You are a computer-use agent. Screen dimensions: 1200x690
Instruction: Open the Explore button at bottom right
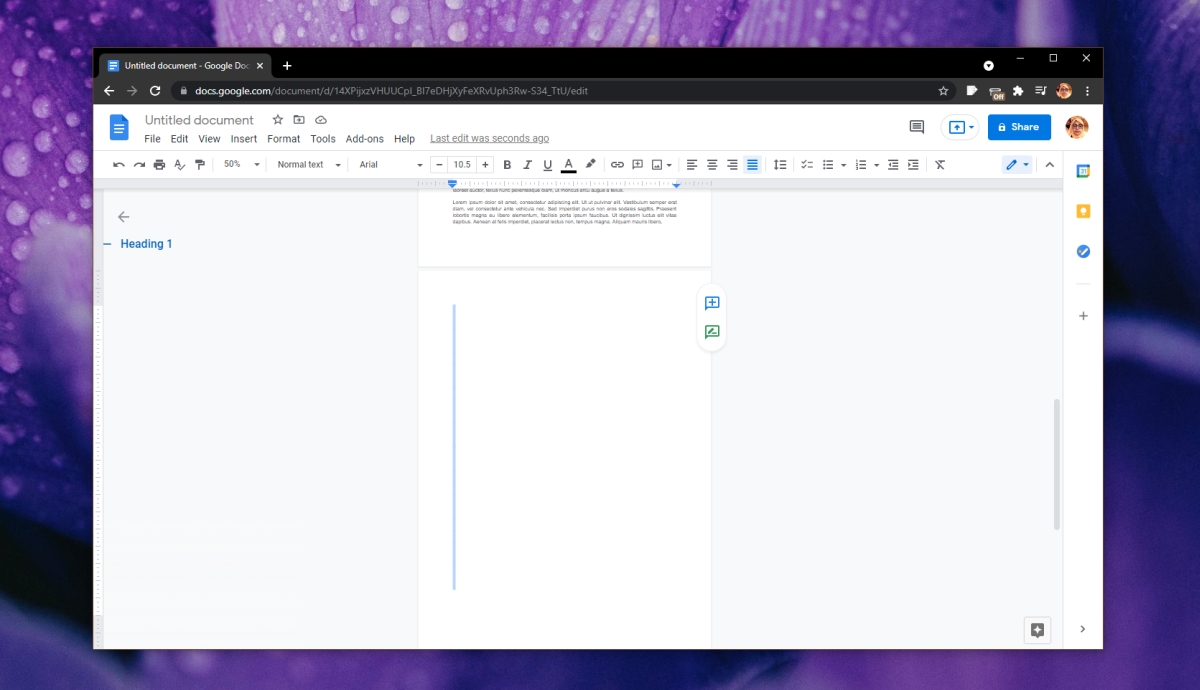(x=1037, y=630)
